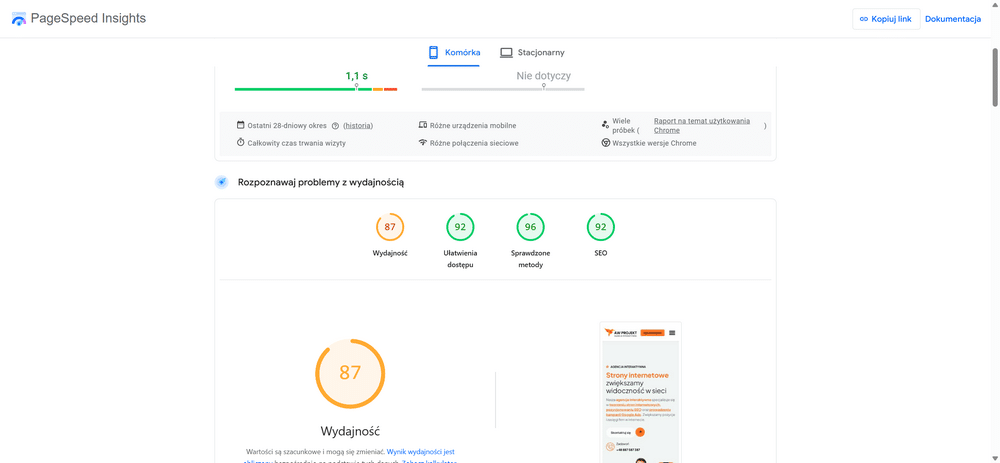1000x463 pixels.
Task: Click the Wartości są szacunkowe description text
Action: coord(316,451)
